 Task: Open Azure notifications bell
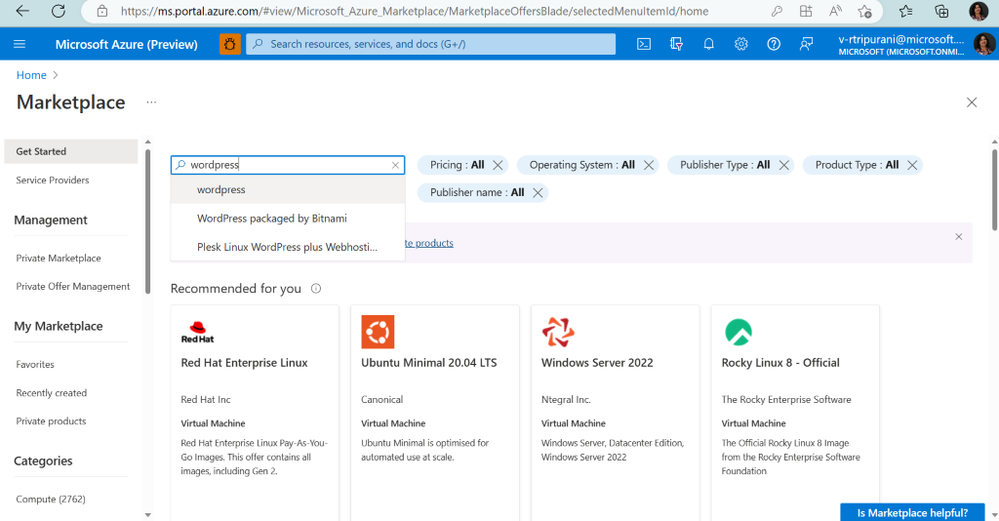[708, 44]
